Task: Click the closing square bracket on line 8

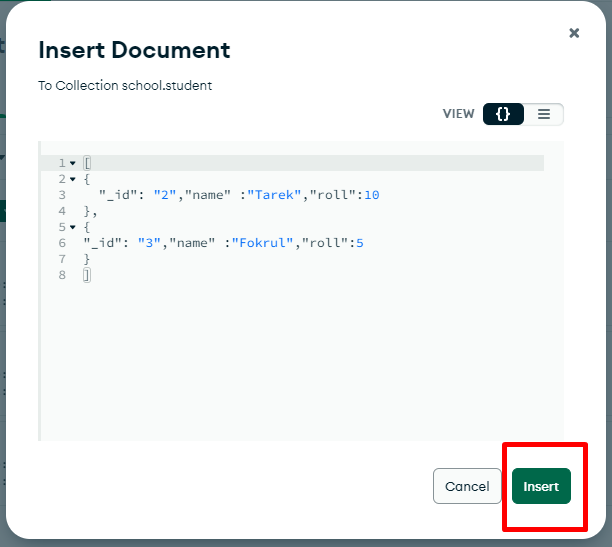Action: [x=87, y=275]
